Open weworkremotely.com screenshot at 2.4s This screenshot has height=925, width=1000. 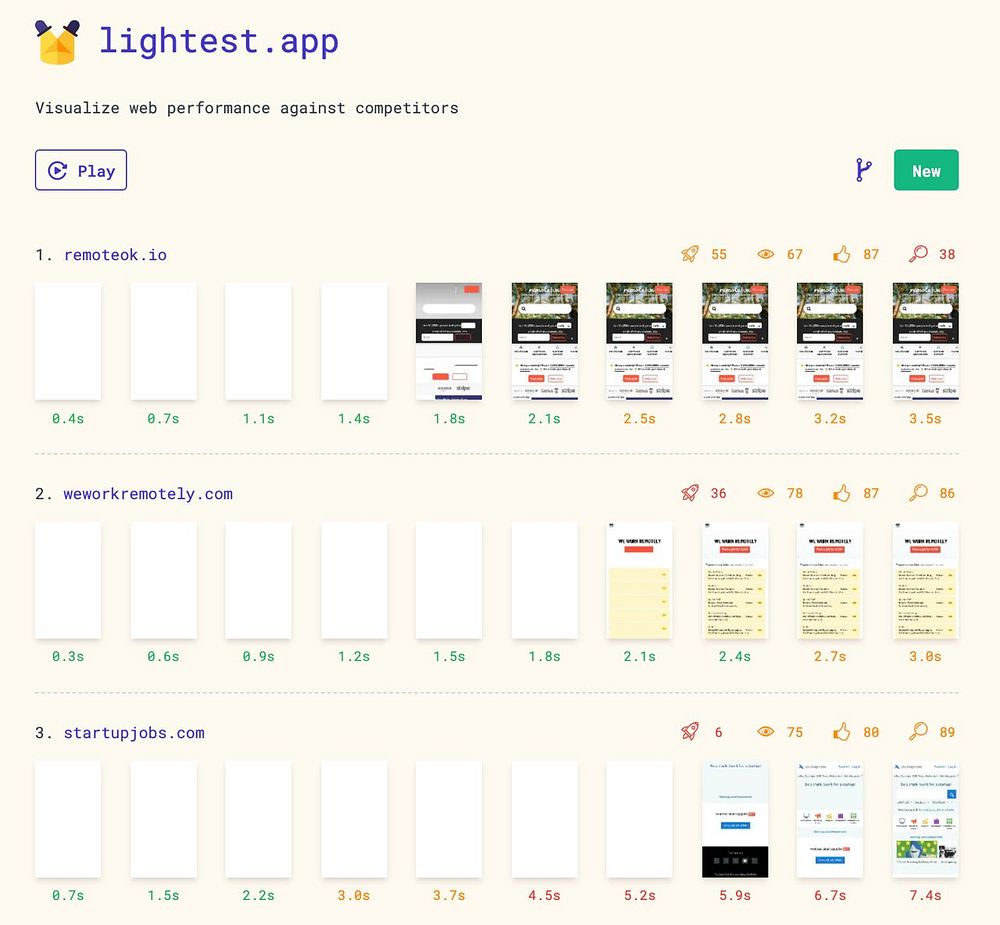point(735,581)
